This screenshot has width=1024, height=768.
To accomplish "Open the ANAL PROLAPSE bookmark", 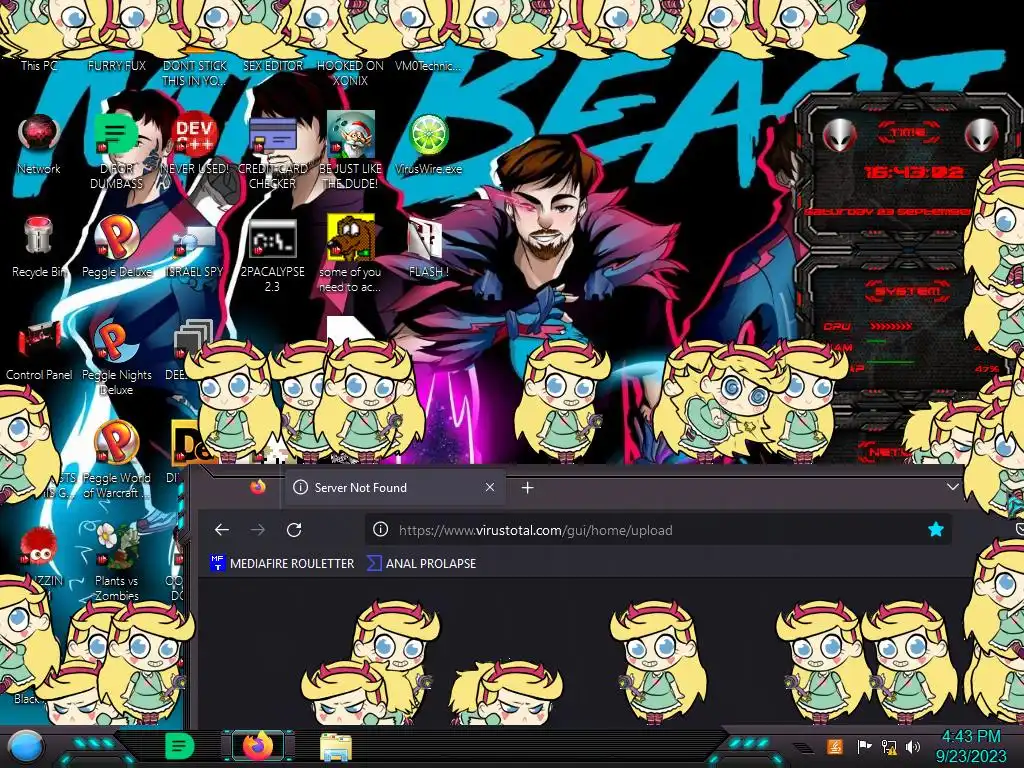I will pos(422,564).
